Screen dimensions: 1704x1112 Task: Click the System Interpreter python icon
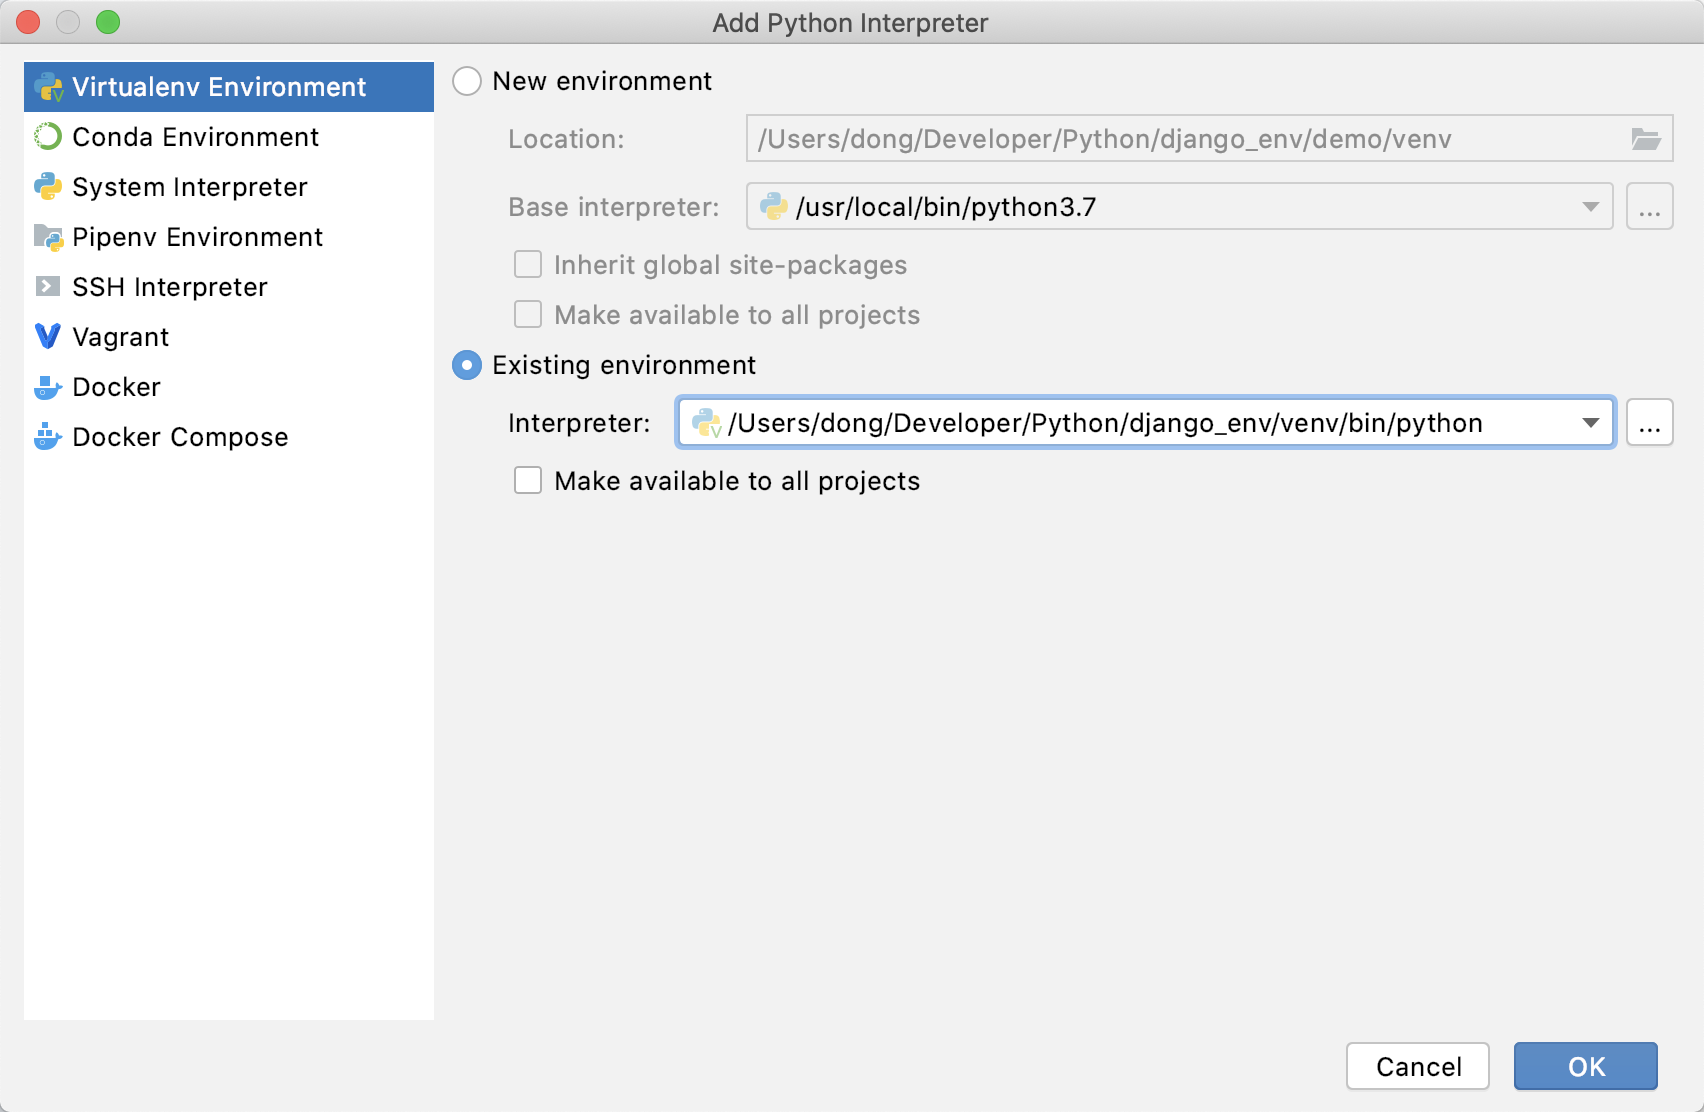(x=48, y=187)
